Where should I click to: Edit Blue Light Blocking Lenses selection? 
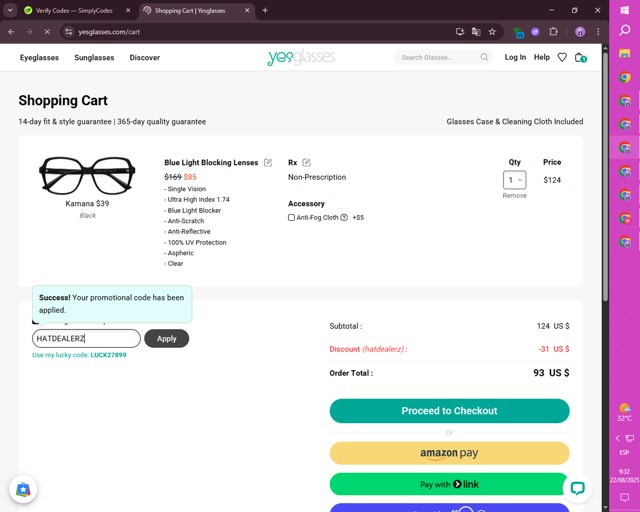pos(268,163)
